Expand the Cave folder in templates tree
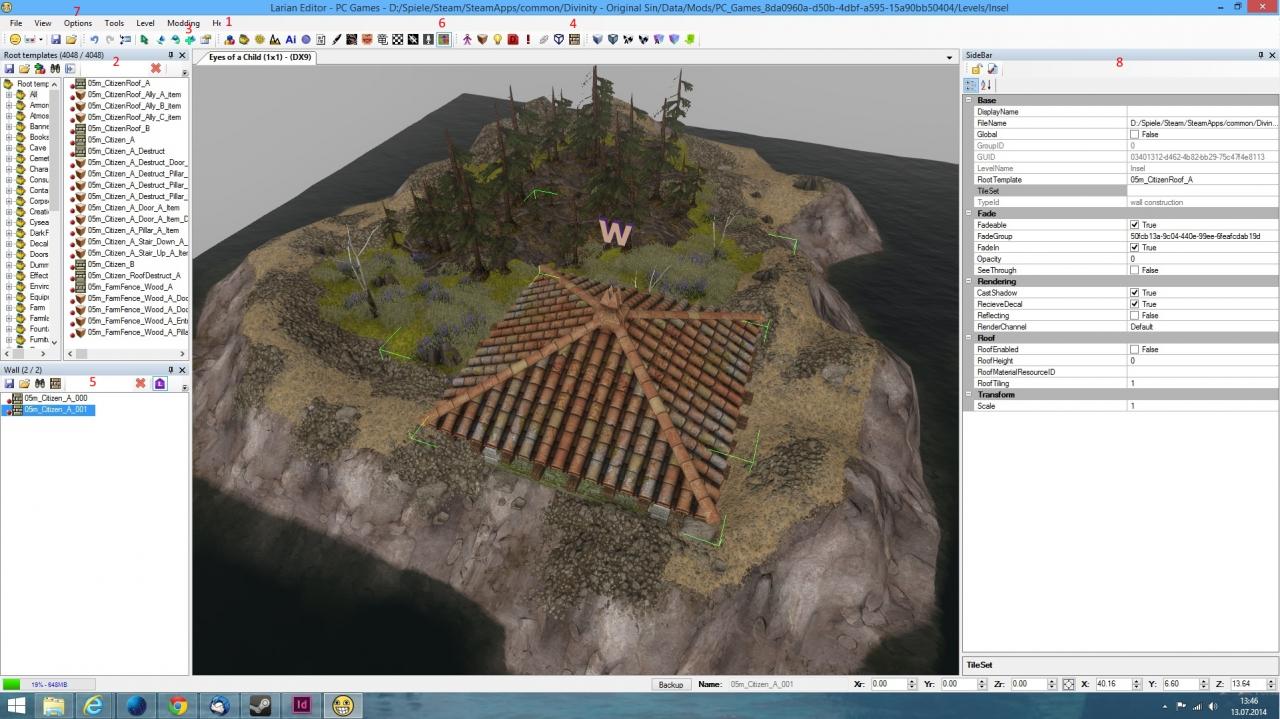 point(9,148)
